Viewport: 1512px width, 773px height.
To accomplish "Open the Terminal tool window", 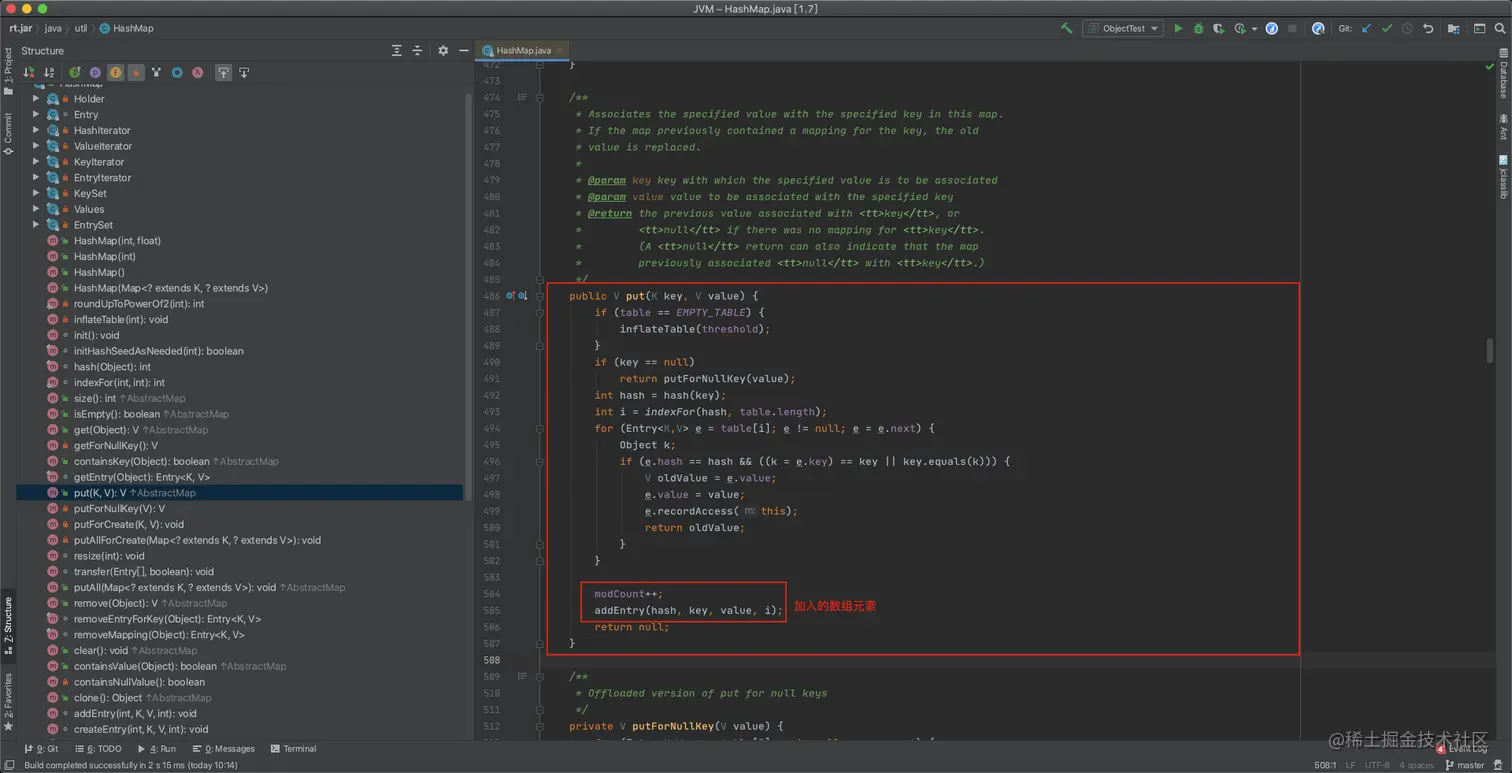I will [293, 749].
